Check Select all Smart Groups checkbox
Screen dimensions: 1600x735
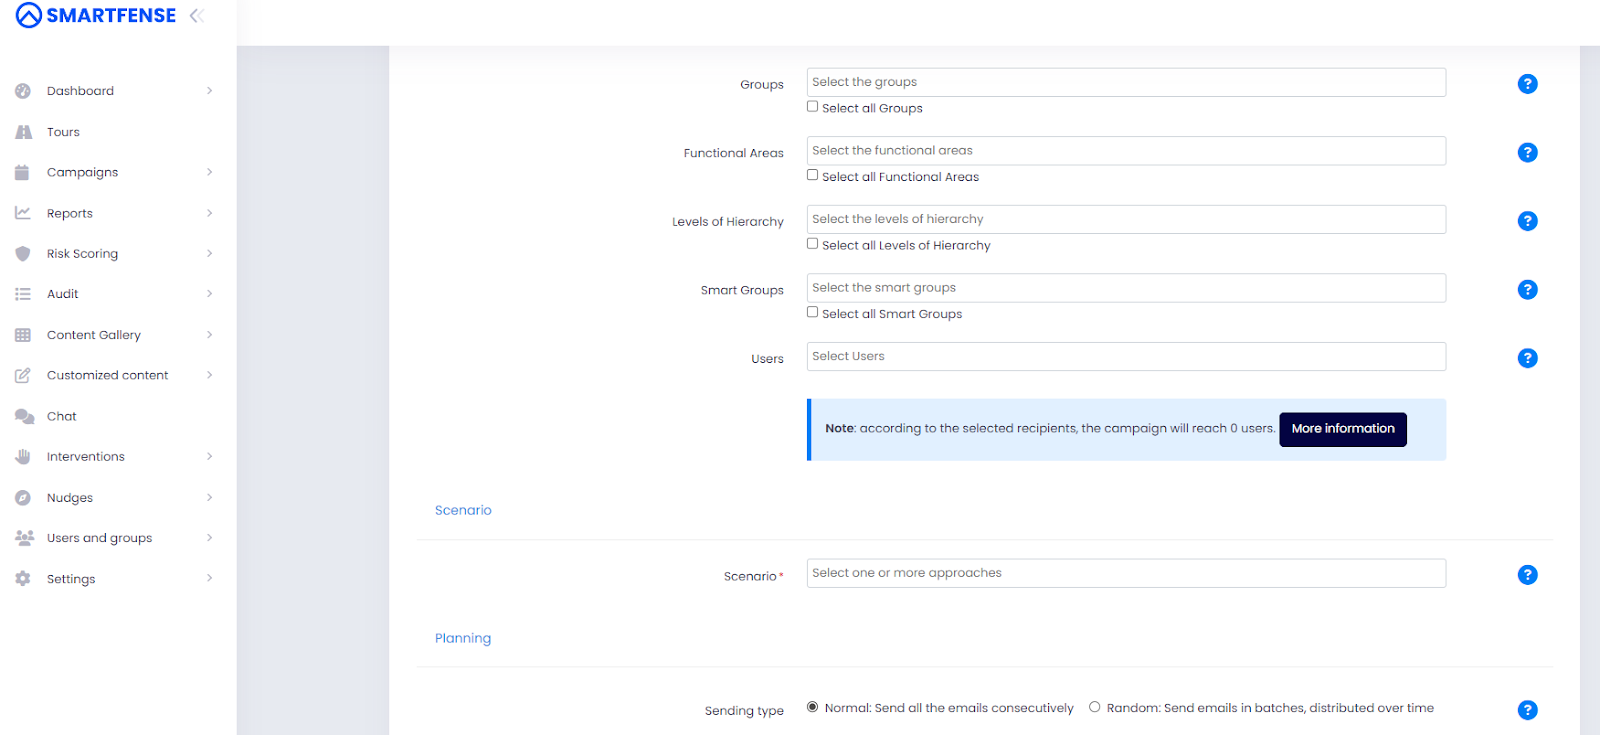point(812,312)
